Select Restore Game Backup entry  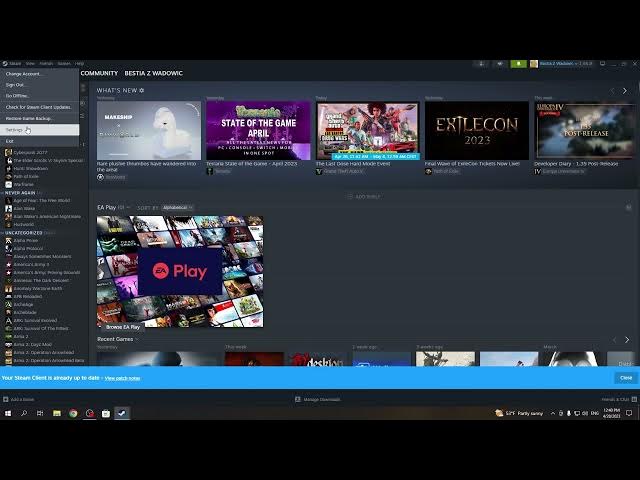[39, 118]
